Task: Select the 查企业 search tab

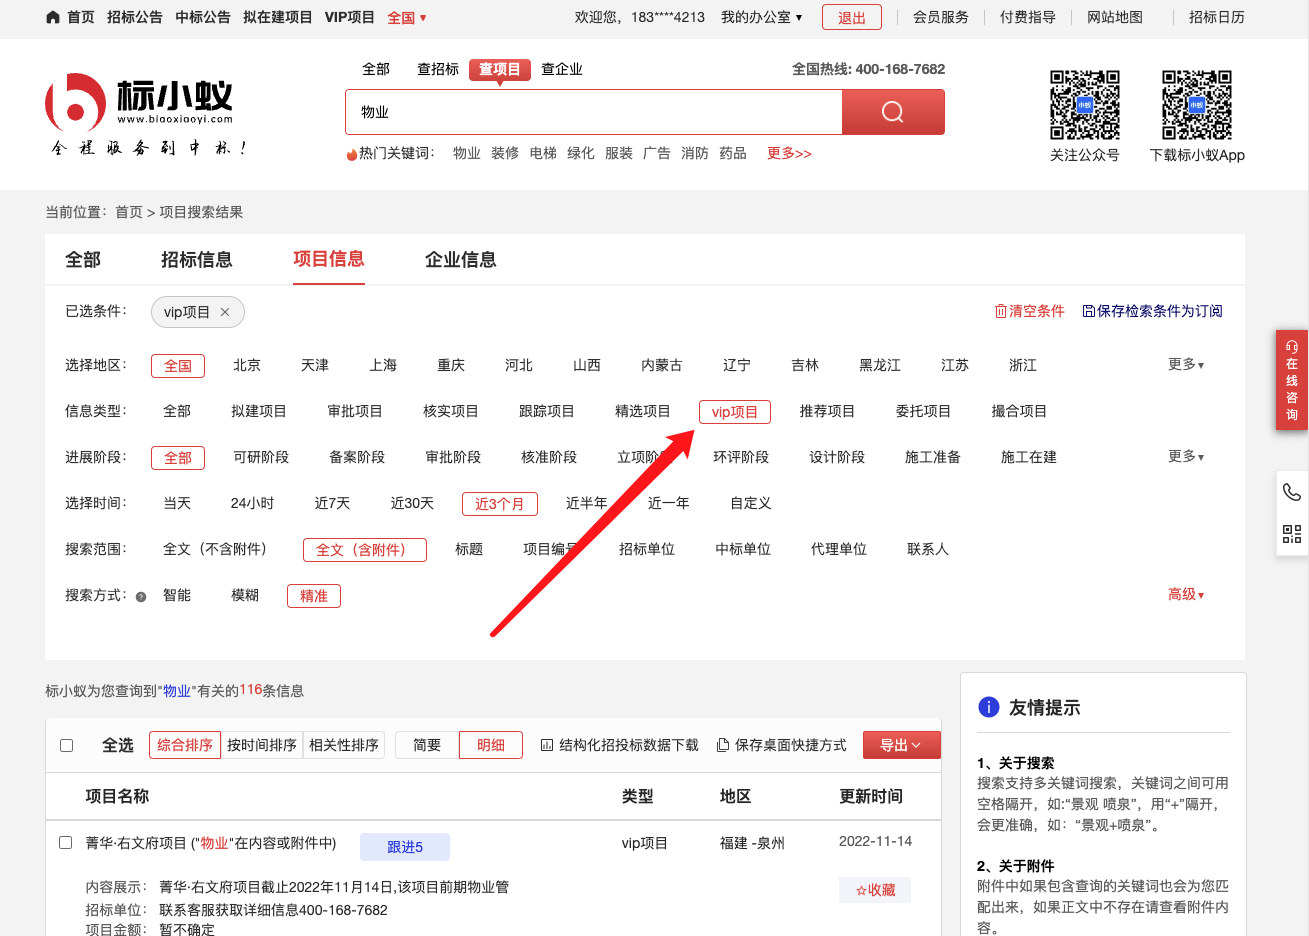Action: (x=561, y=69)
